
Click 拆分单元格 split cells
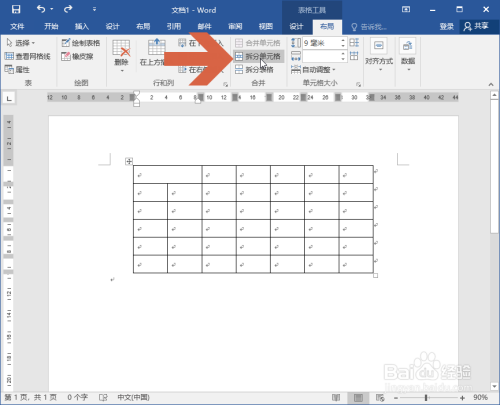258,56
